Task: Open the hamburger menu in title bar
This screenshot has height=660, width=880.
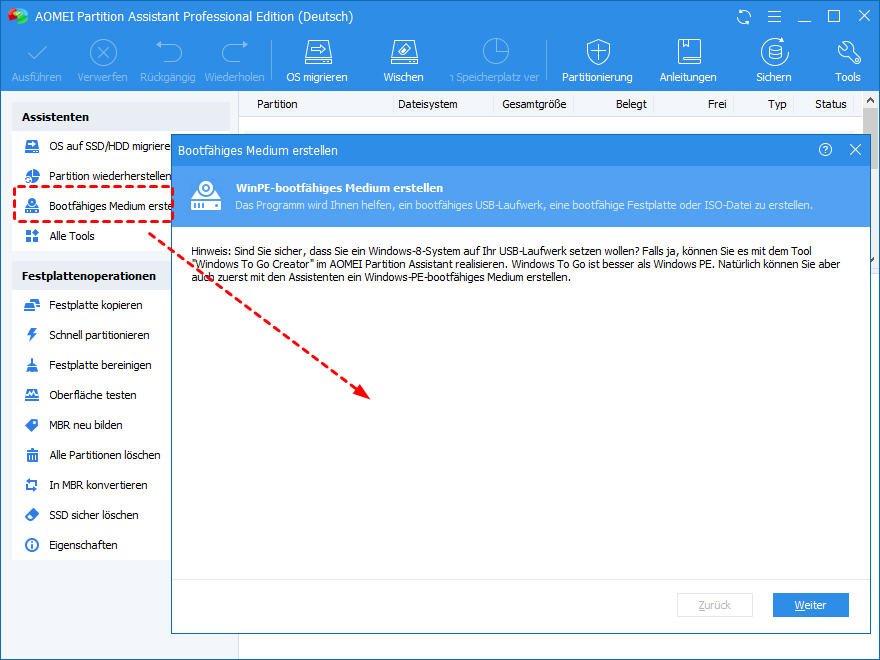Action: 774,17
